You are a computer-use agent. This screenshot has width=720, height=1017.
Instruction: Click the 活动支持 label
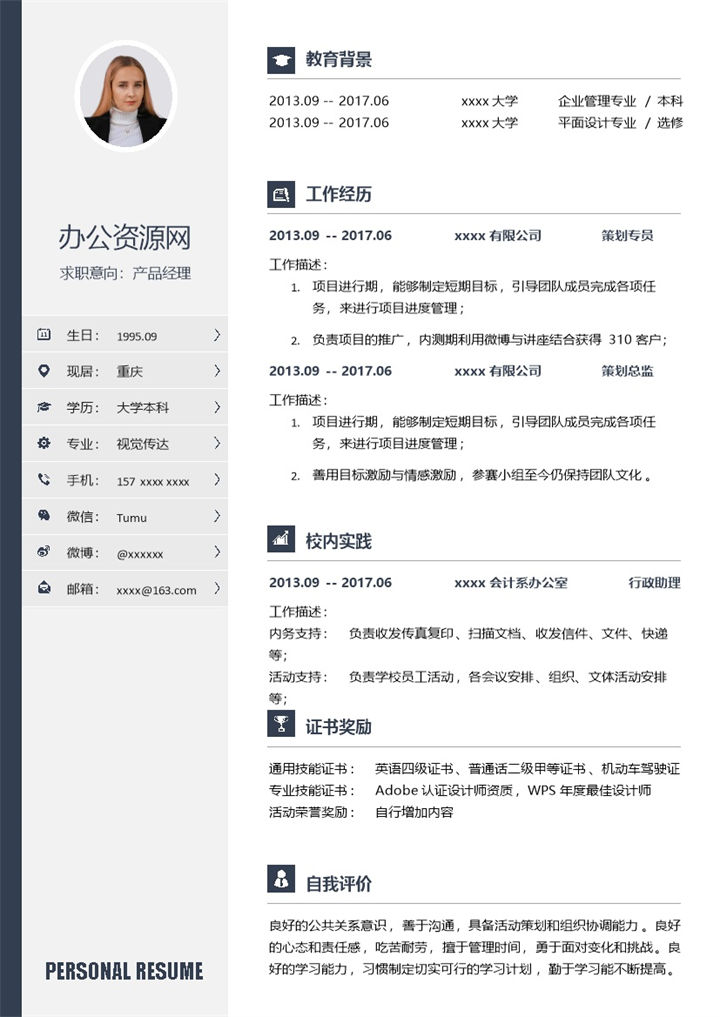(299, 676)
